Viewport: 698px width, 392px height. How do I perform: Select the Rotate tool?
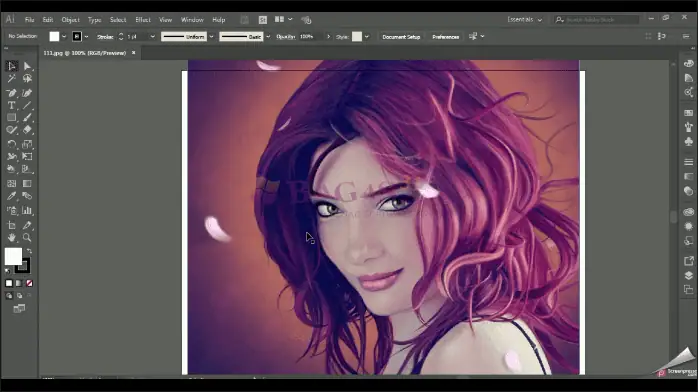(12, 144)
